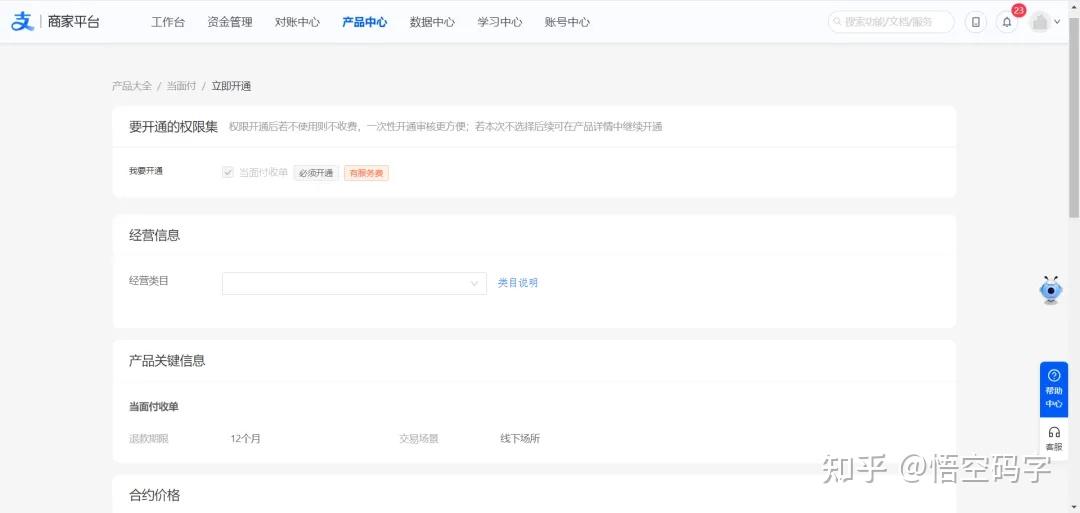1080x513 pixels.
Task: Open the 对账中心 menu
Action: pos(298,22)
